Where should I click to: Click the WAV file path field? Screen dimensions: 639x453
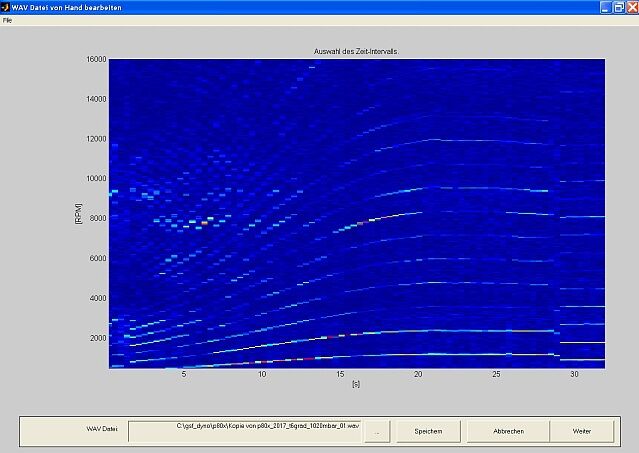tap(245, 430)
